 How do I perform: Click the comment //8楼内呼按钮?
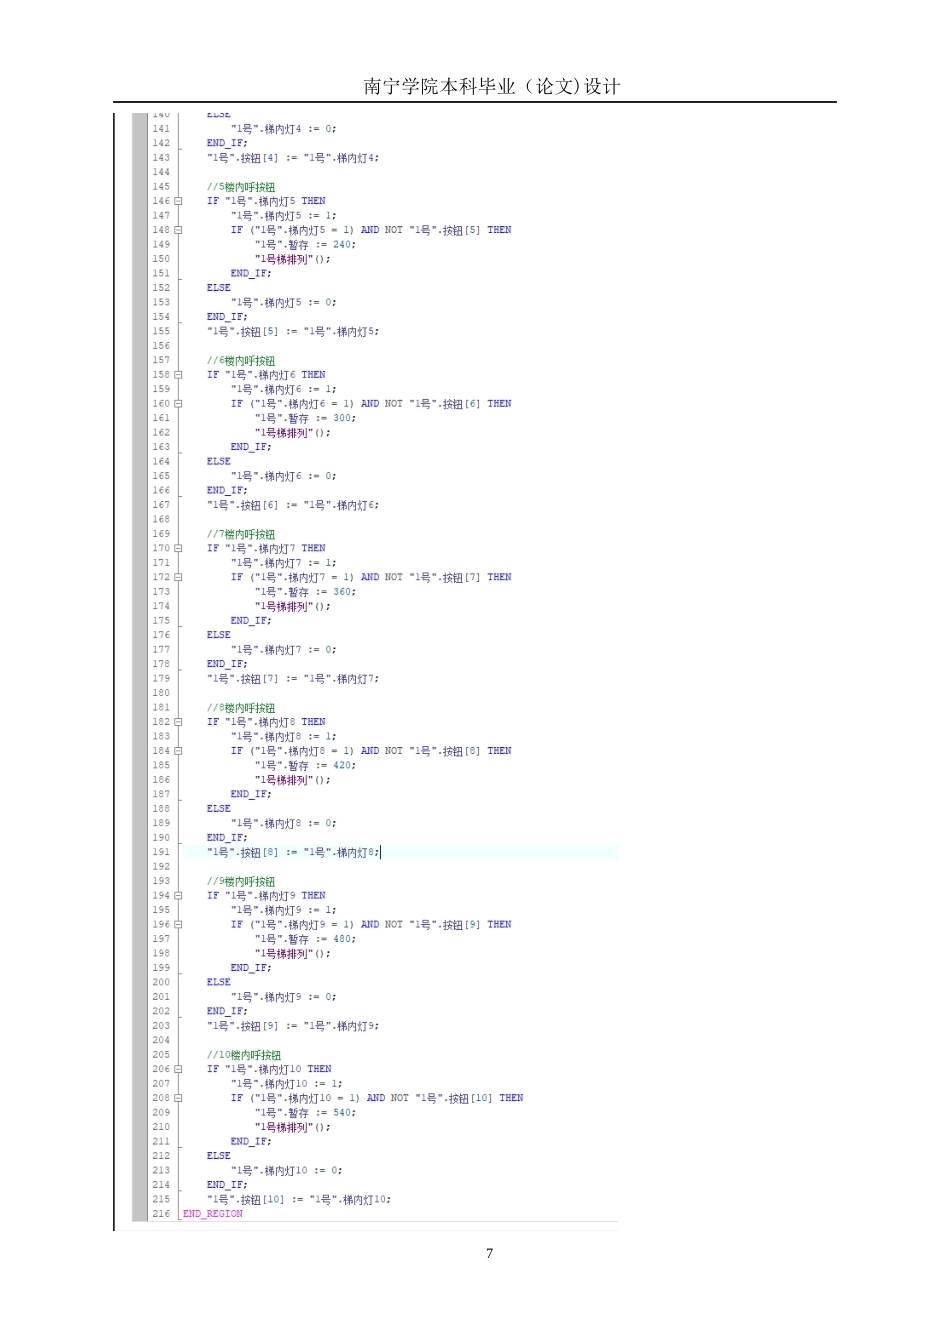[241, 708]
